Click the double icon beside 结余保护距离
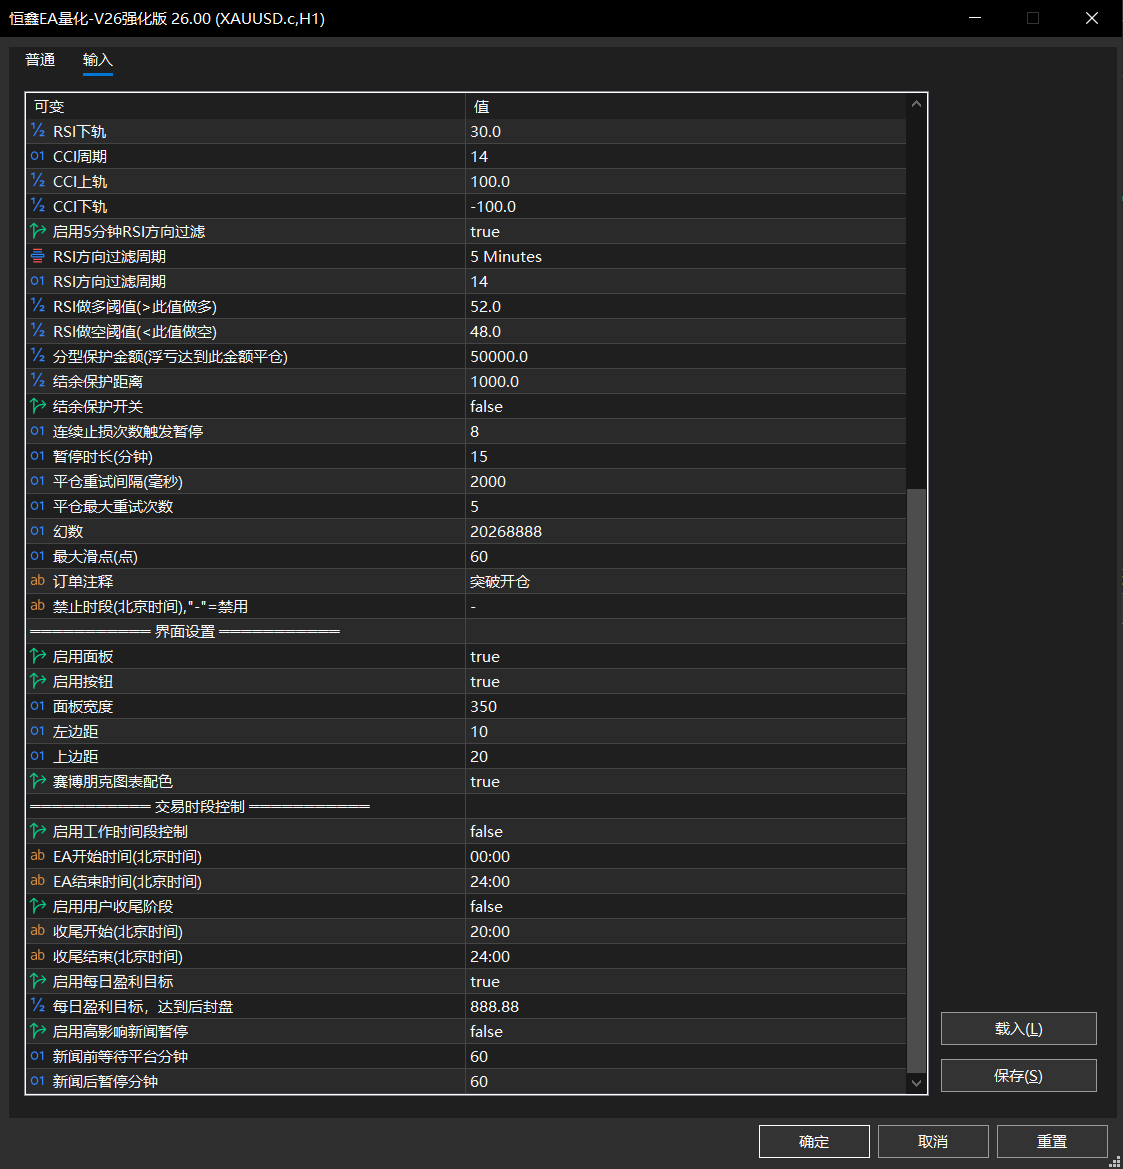The height and width of the screenshot is (1169, 1123). pyautogui.click(x=38, y=381)
